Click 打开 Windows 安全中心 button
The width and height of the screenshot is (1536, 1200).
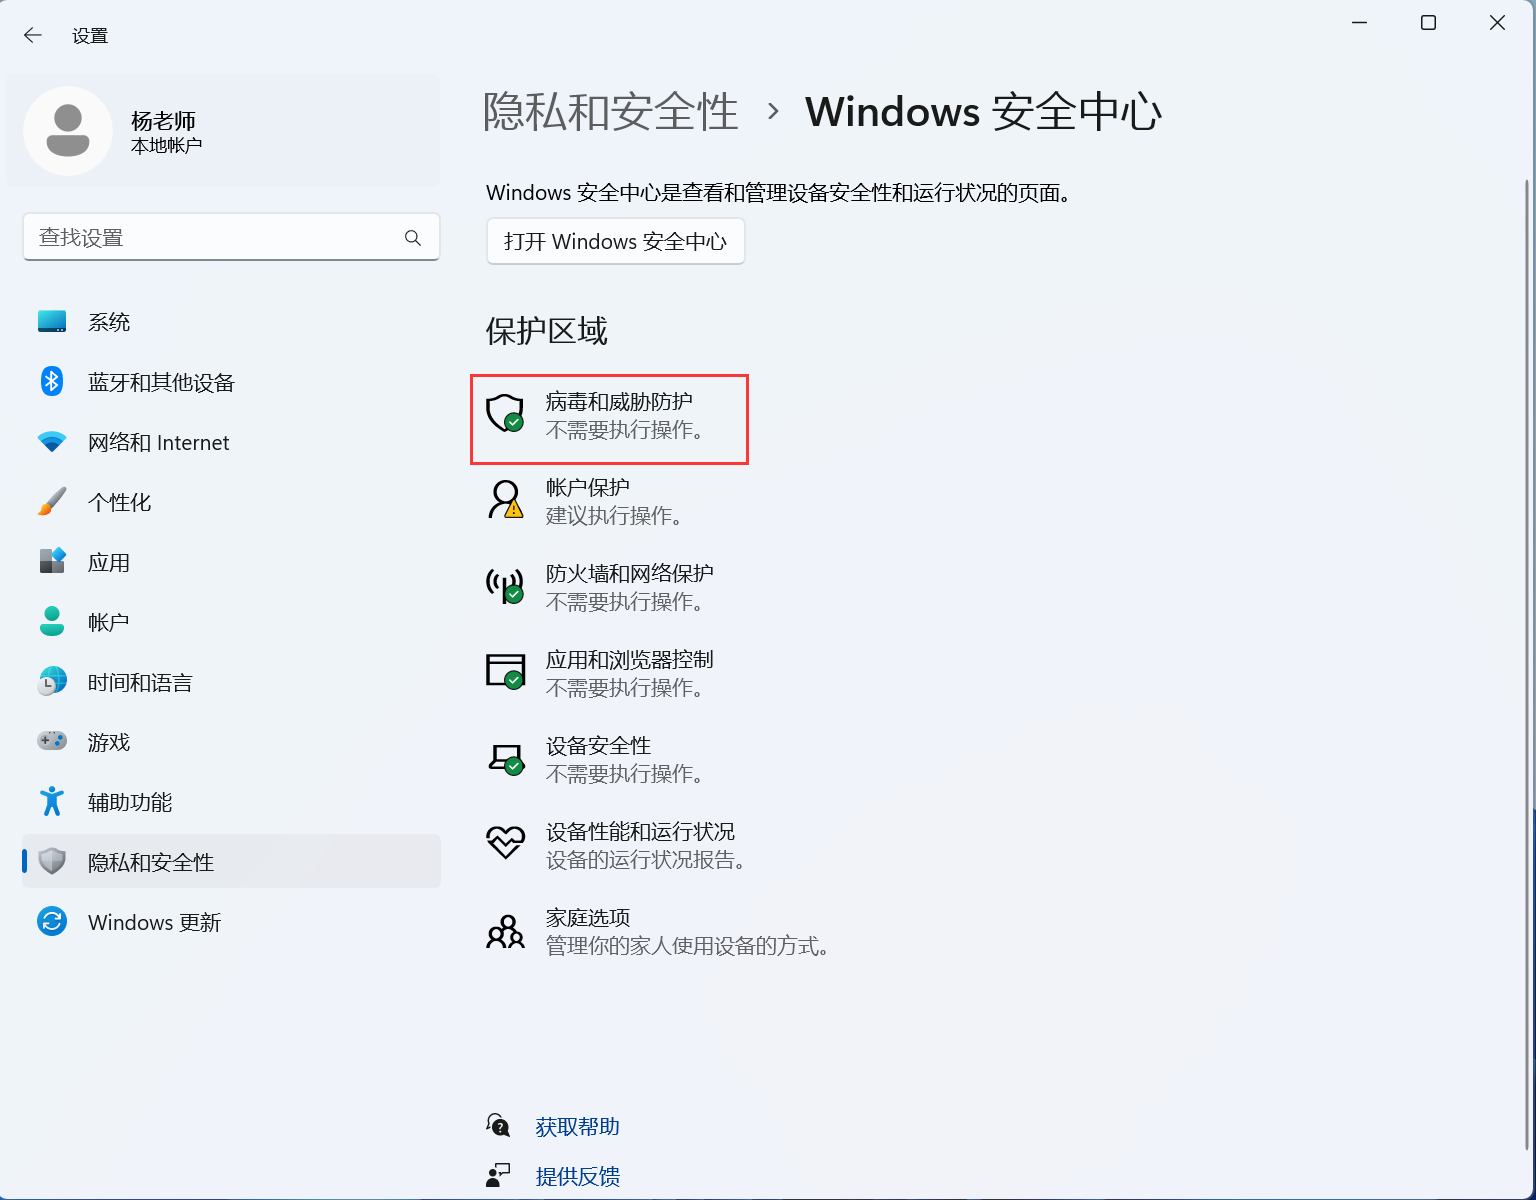point(616,241)
